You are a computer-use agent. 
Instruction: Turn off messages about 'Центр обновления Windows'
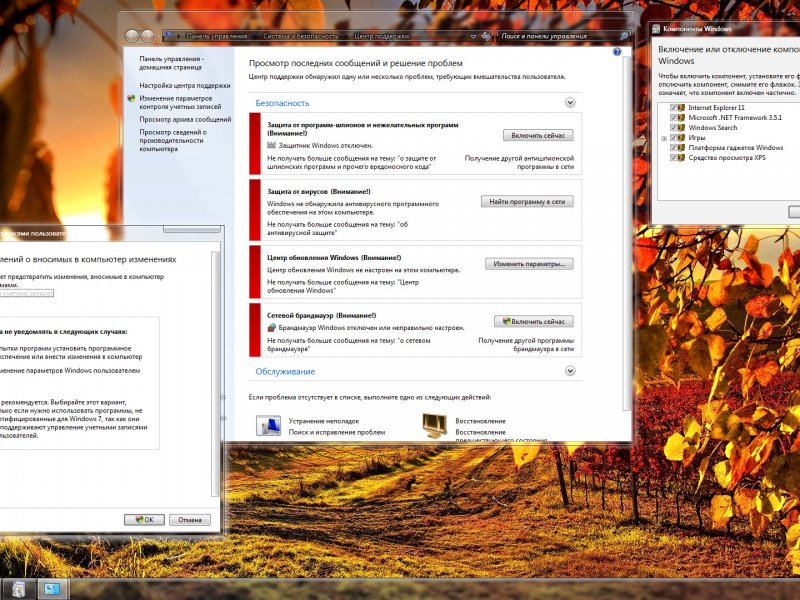point(343,286)
